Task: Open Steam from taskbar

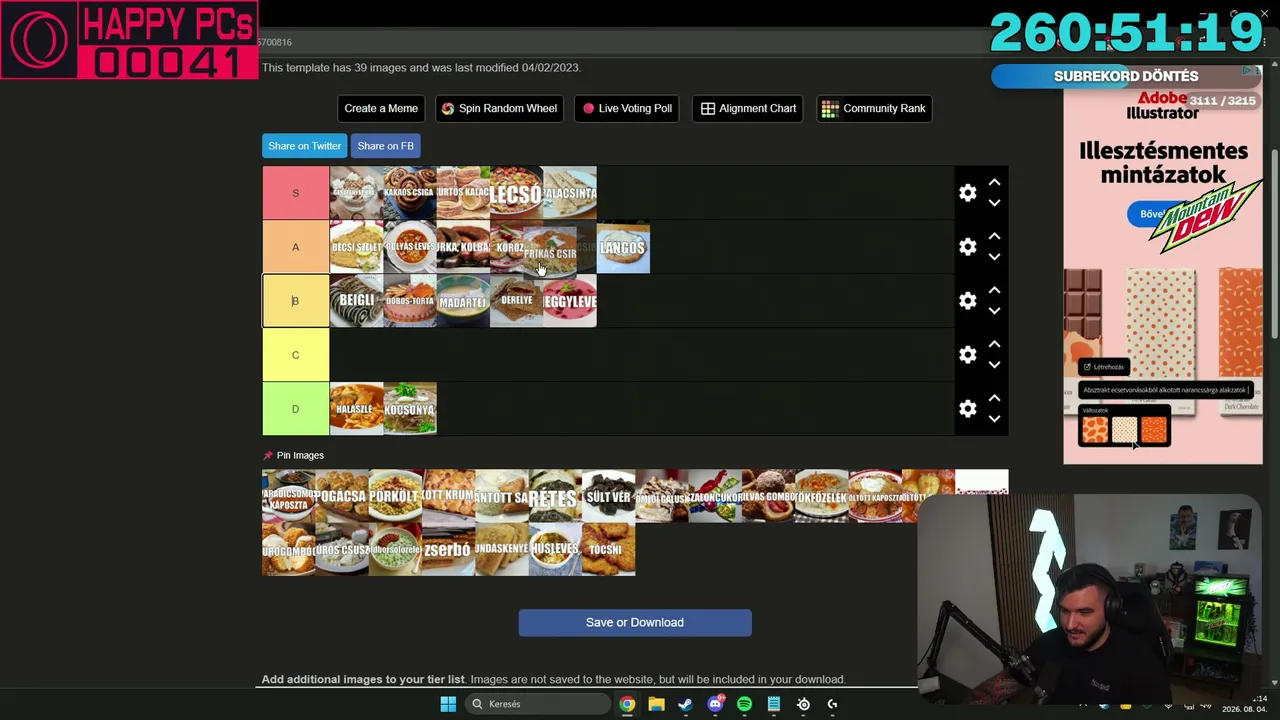Action: coord(685,704)
